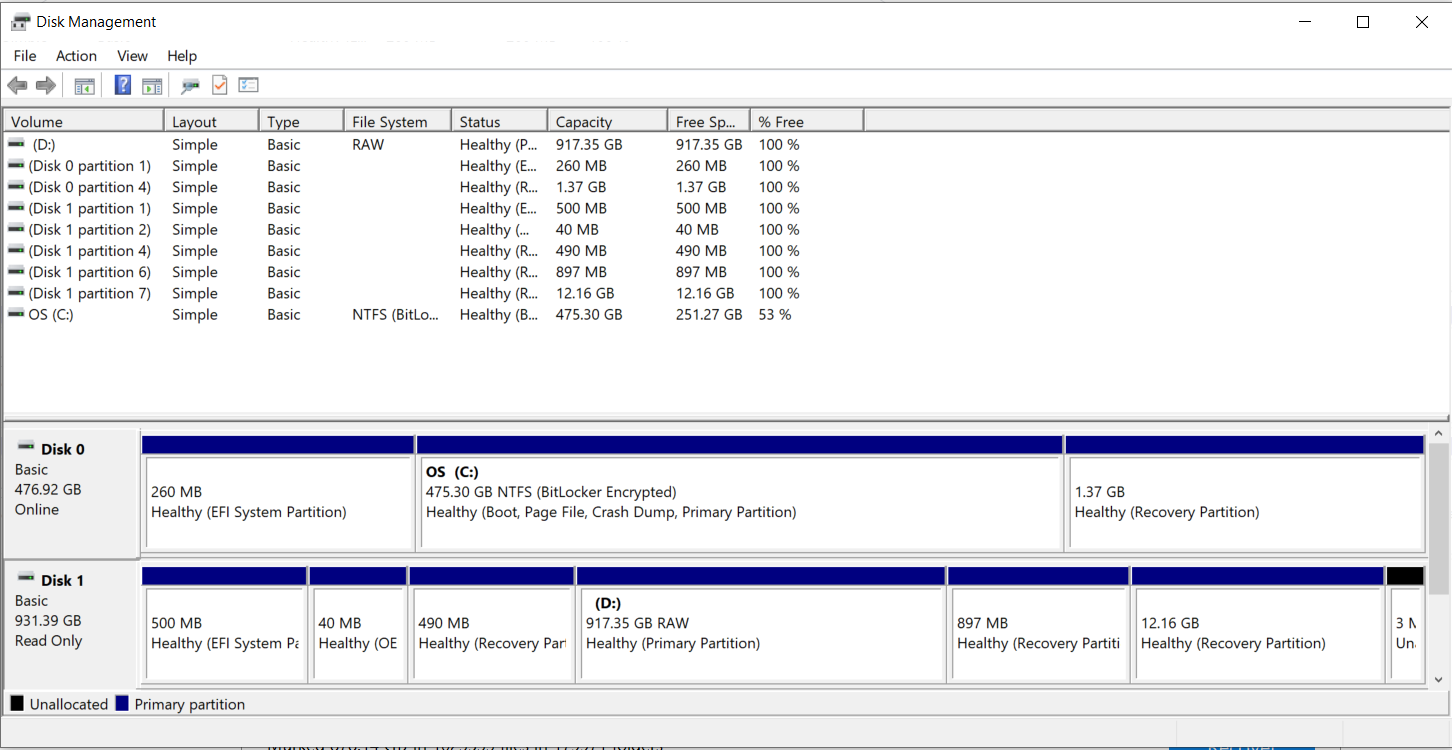Click the Disk 0 label panel
The width and height of the screenshot is (1452, 750).
pos(71,493)
